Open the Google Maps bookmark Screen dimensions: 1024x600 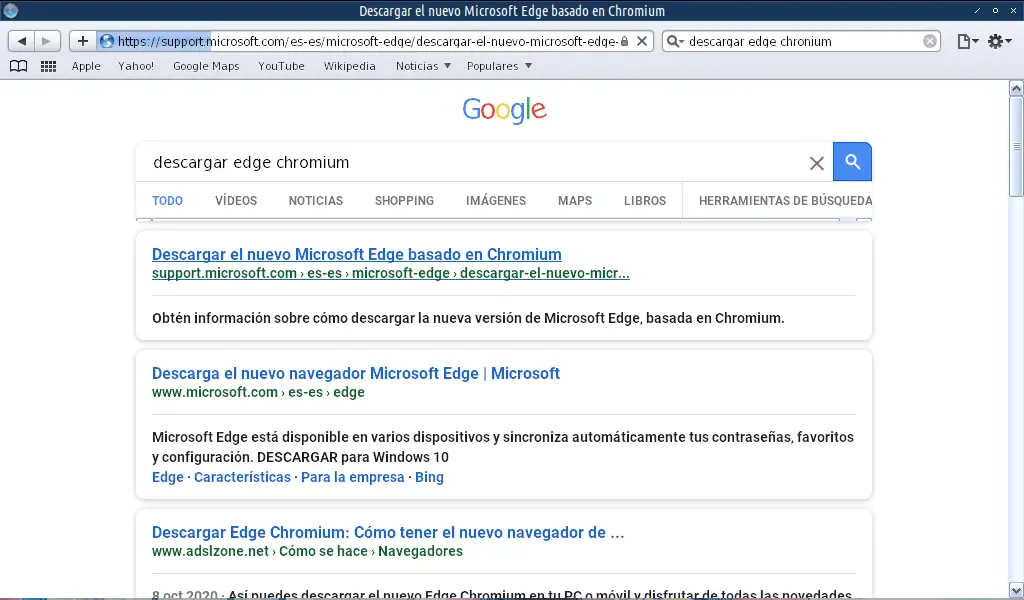coord(206,66)
